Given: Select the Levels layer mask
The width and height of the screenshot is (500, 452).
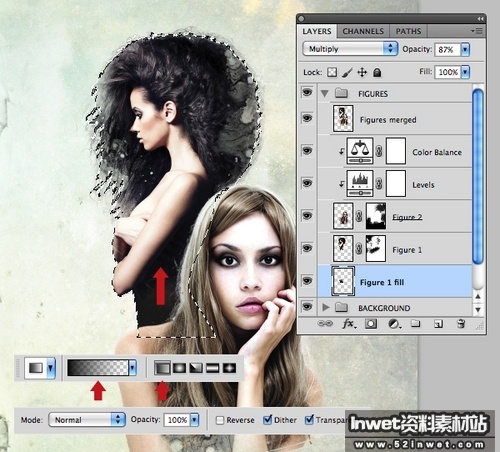Looking at the screenshot, I should coord(396,184).
